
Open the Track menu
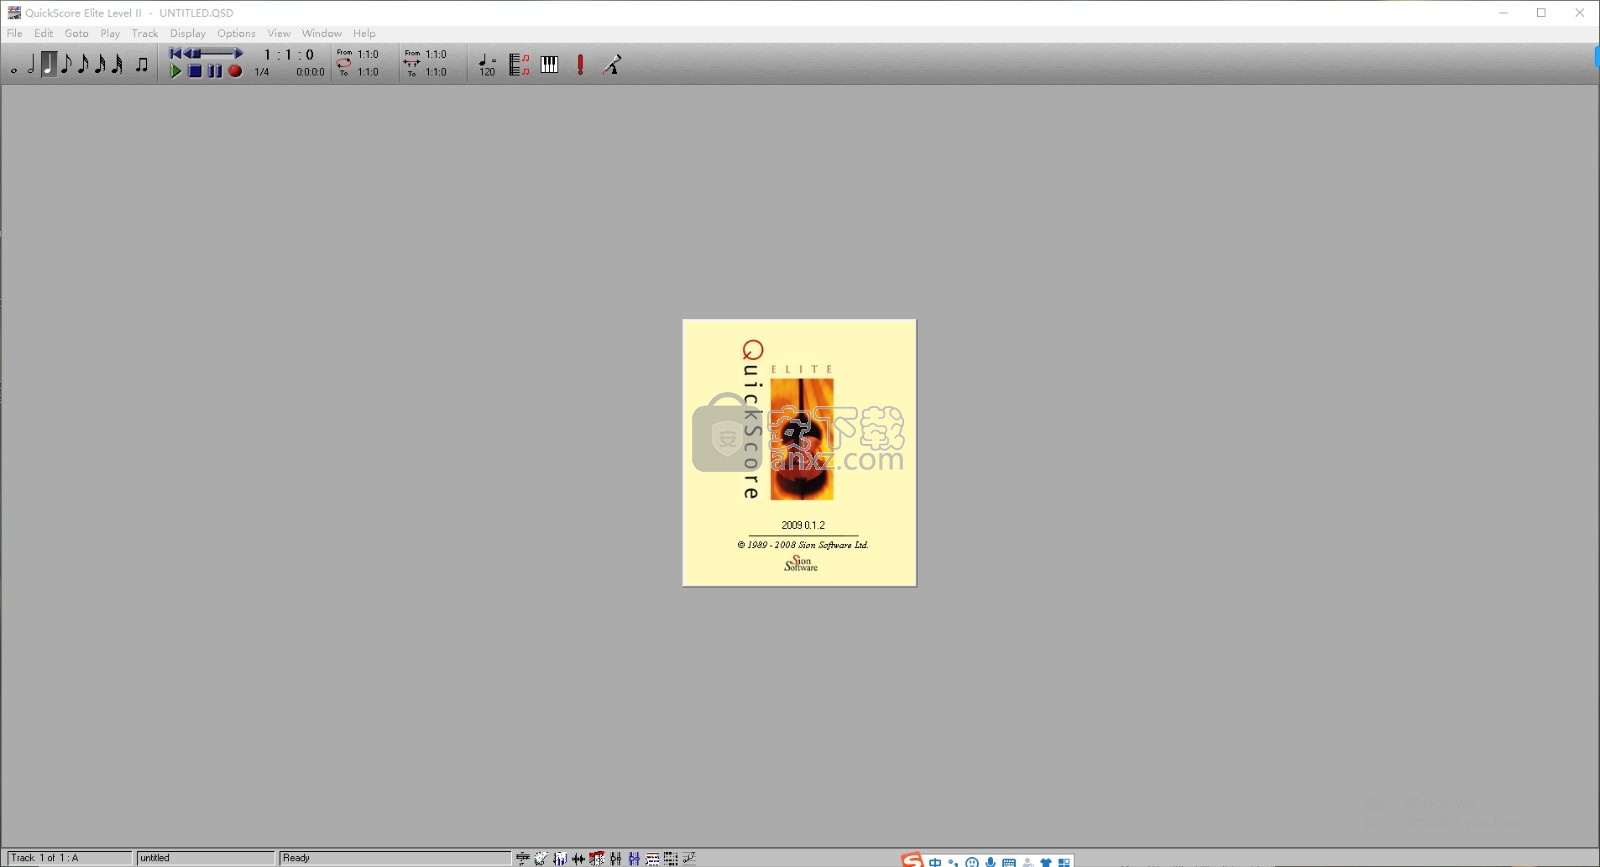(145, 33)
